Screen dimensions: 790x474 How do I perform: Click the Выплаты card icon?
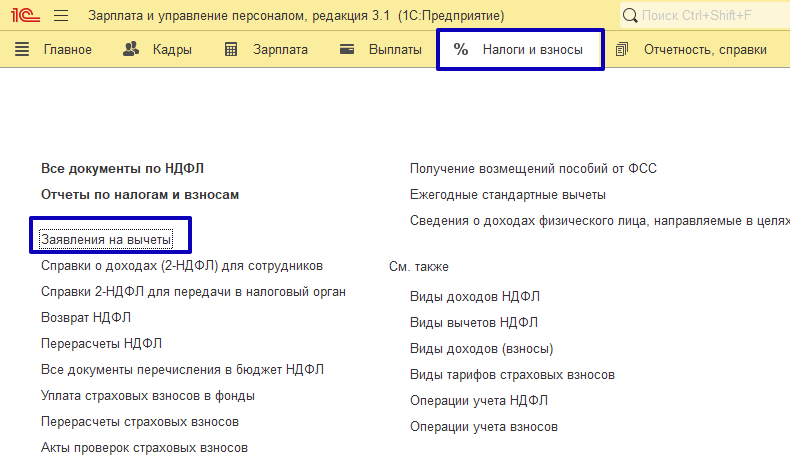coord(347,49)
